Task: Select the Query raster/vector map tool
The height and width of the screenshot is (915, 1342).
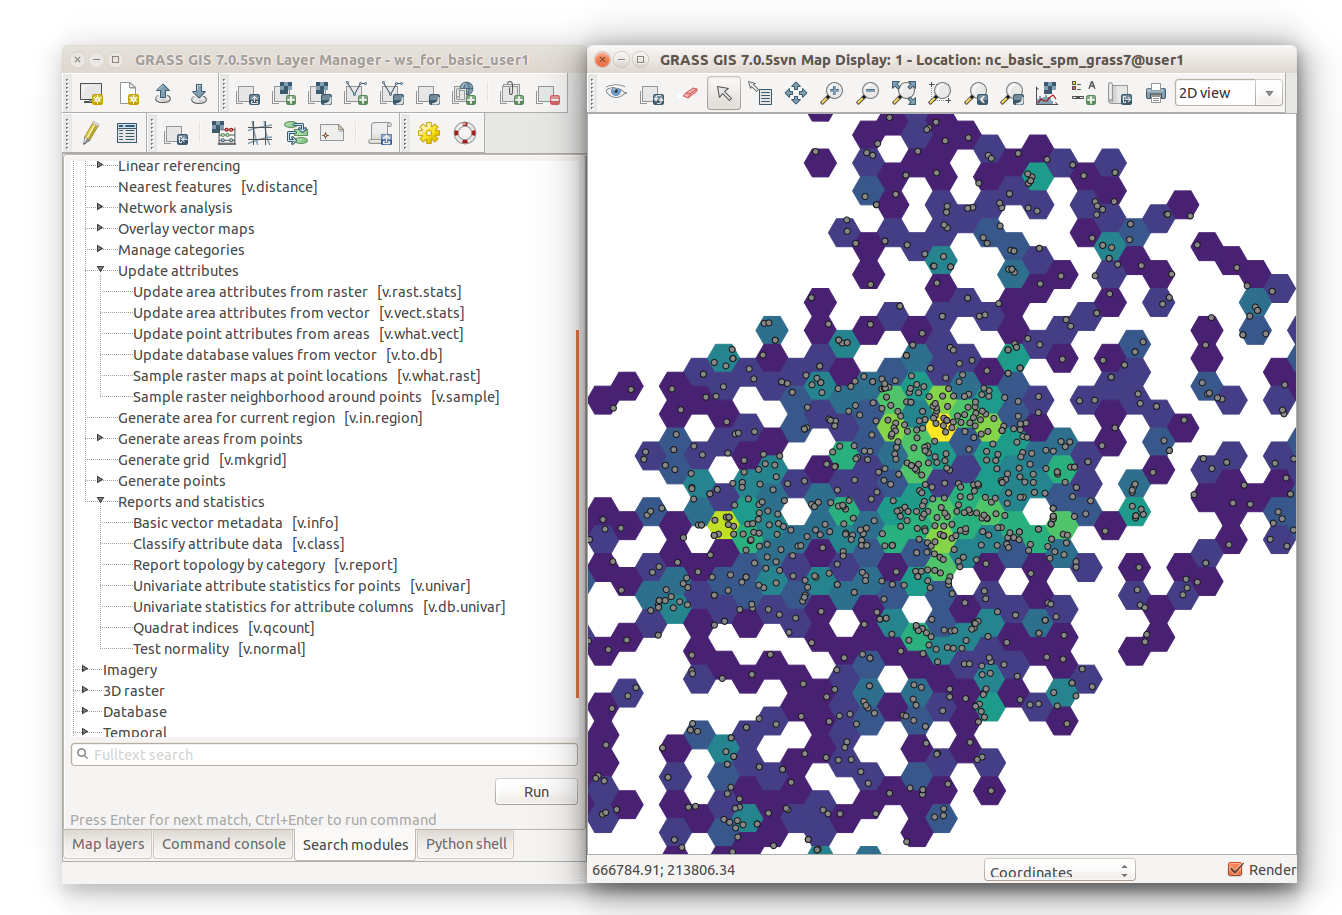Action: (760, 93)
